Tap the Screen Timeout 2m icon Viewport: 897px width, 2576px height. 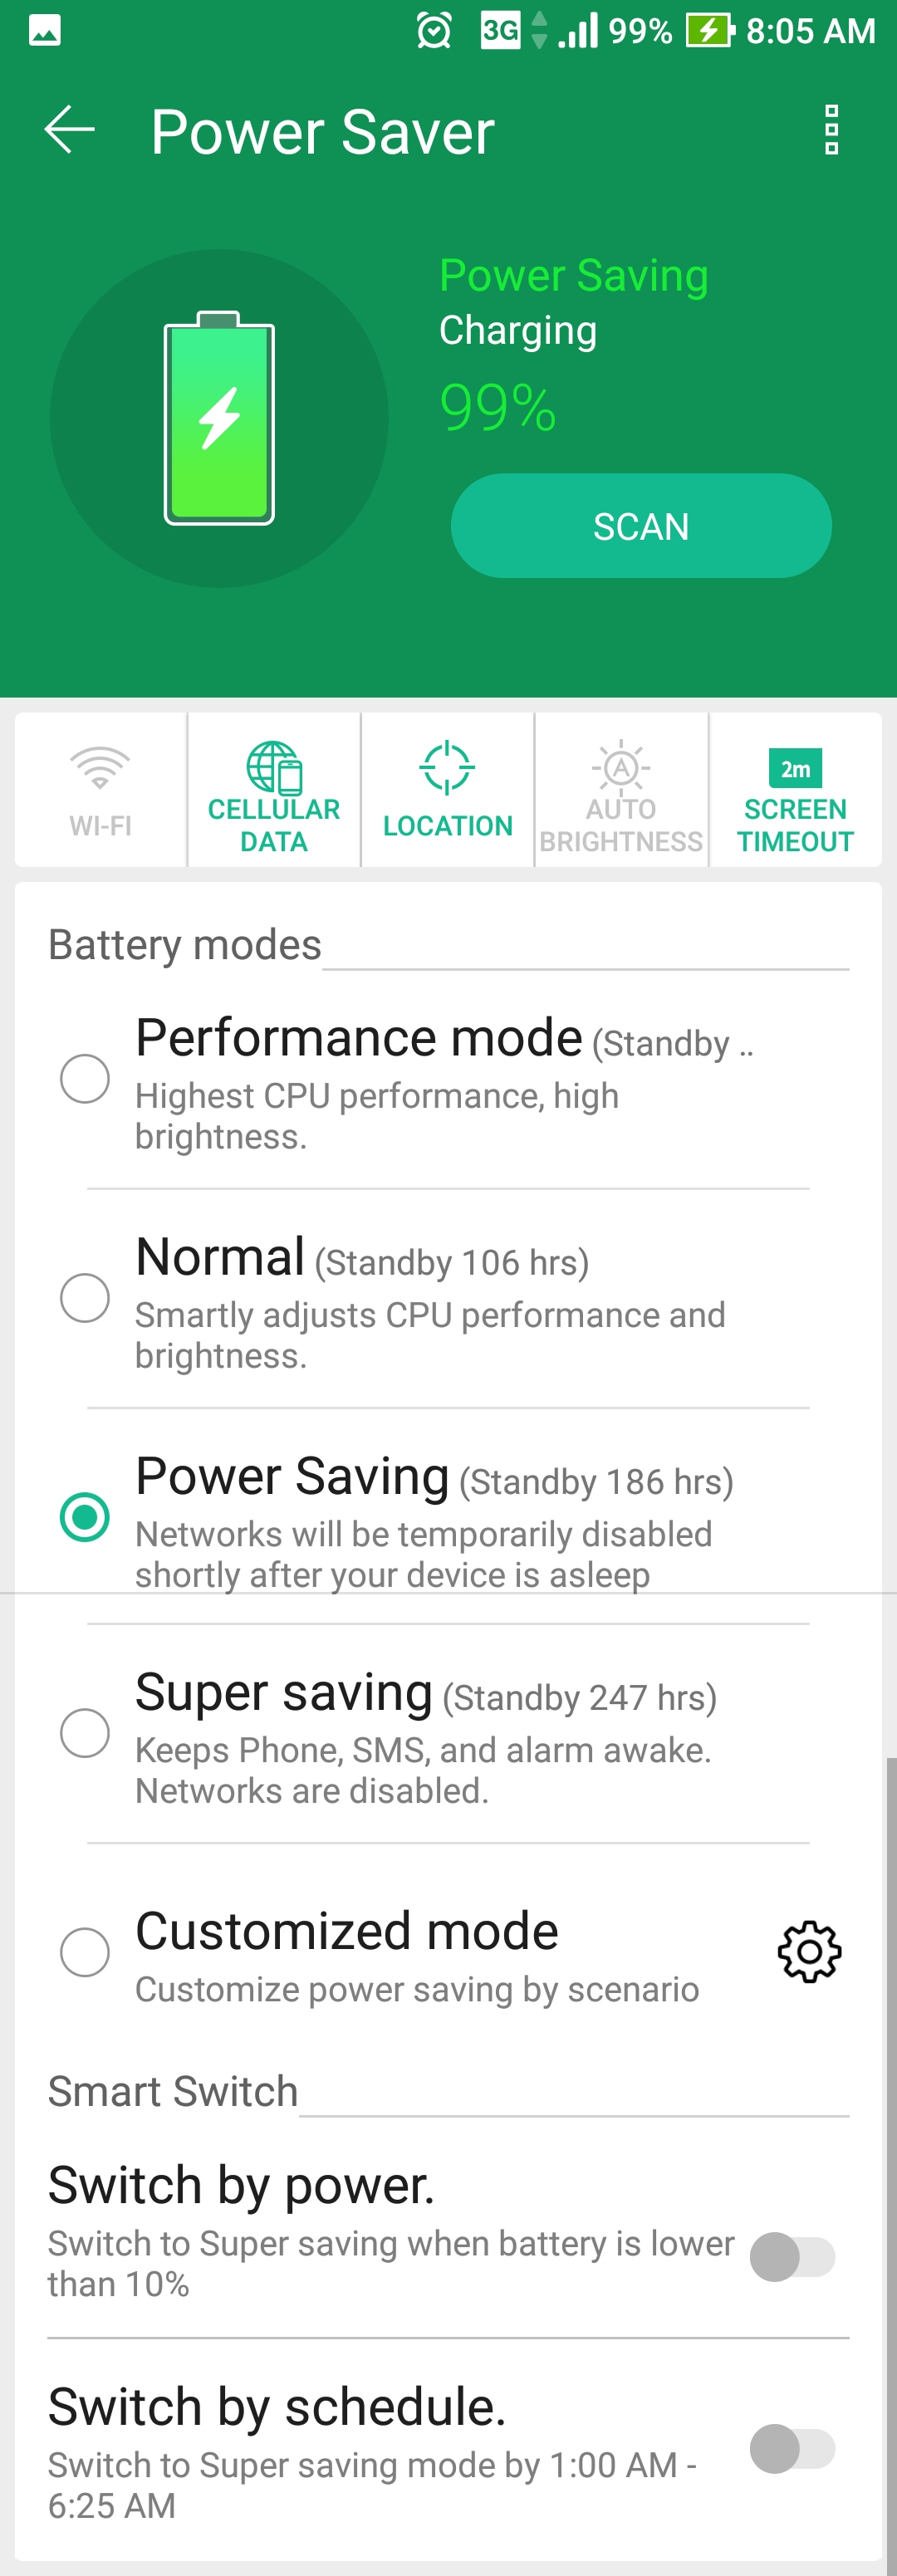(795, 768)
